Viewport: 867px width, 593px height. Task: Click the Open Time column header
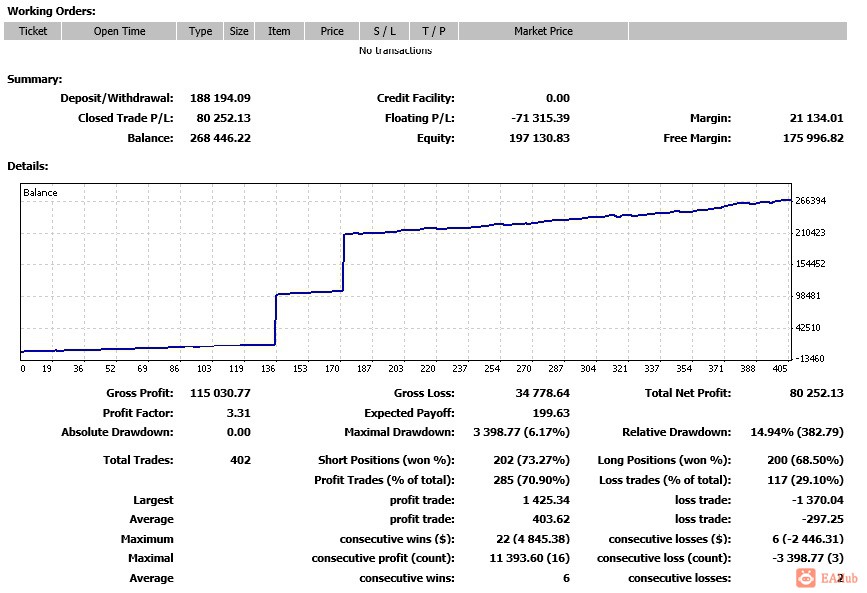(119, 31)
